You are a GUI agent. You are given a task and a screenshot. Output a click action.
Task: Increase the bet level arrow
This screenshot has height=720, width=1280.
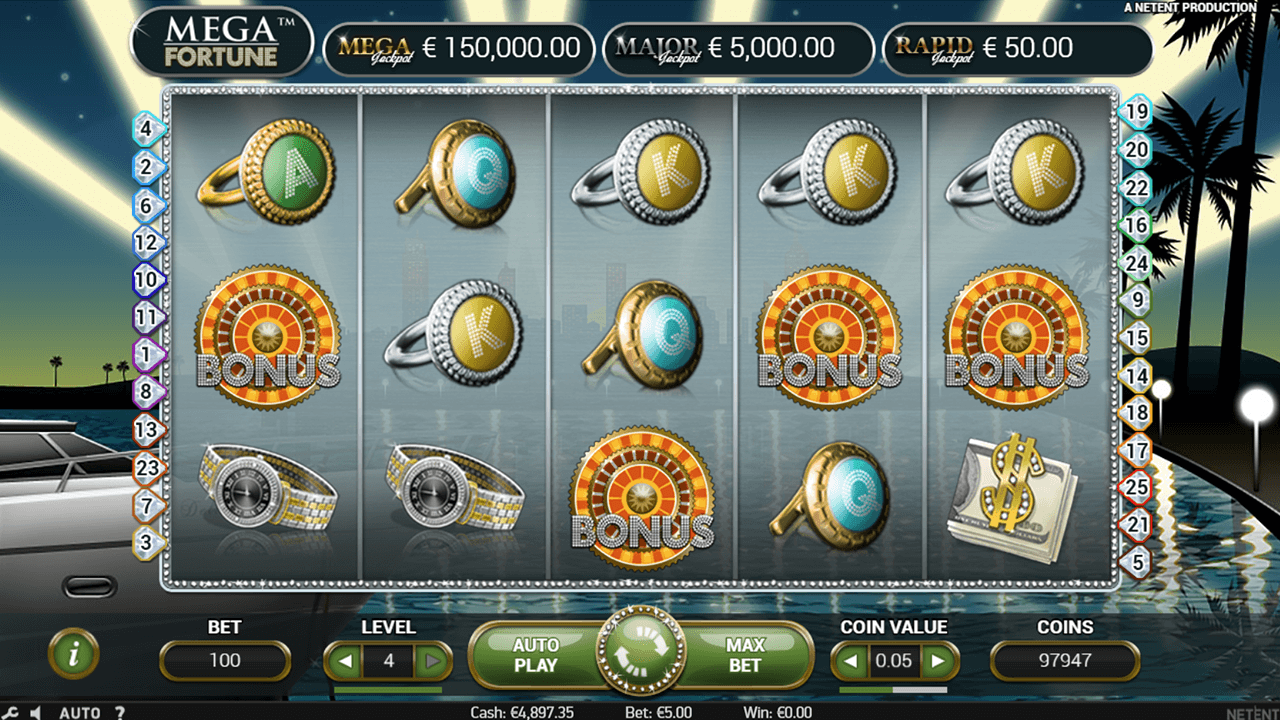click(x=432, y=661)
